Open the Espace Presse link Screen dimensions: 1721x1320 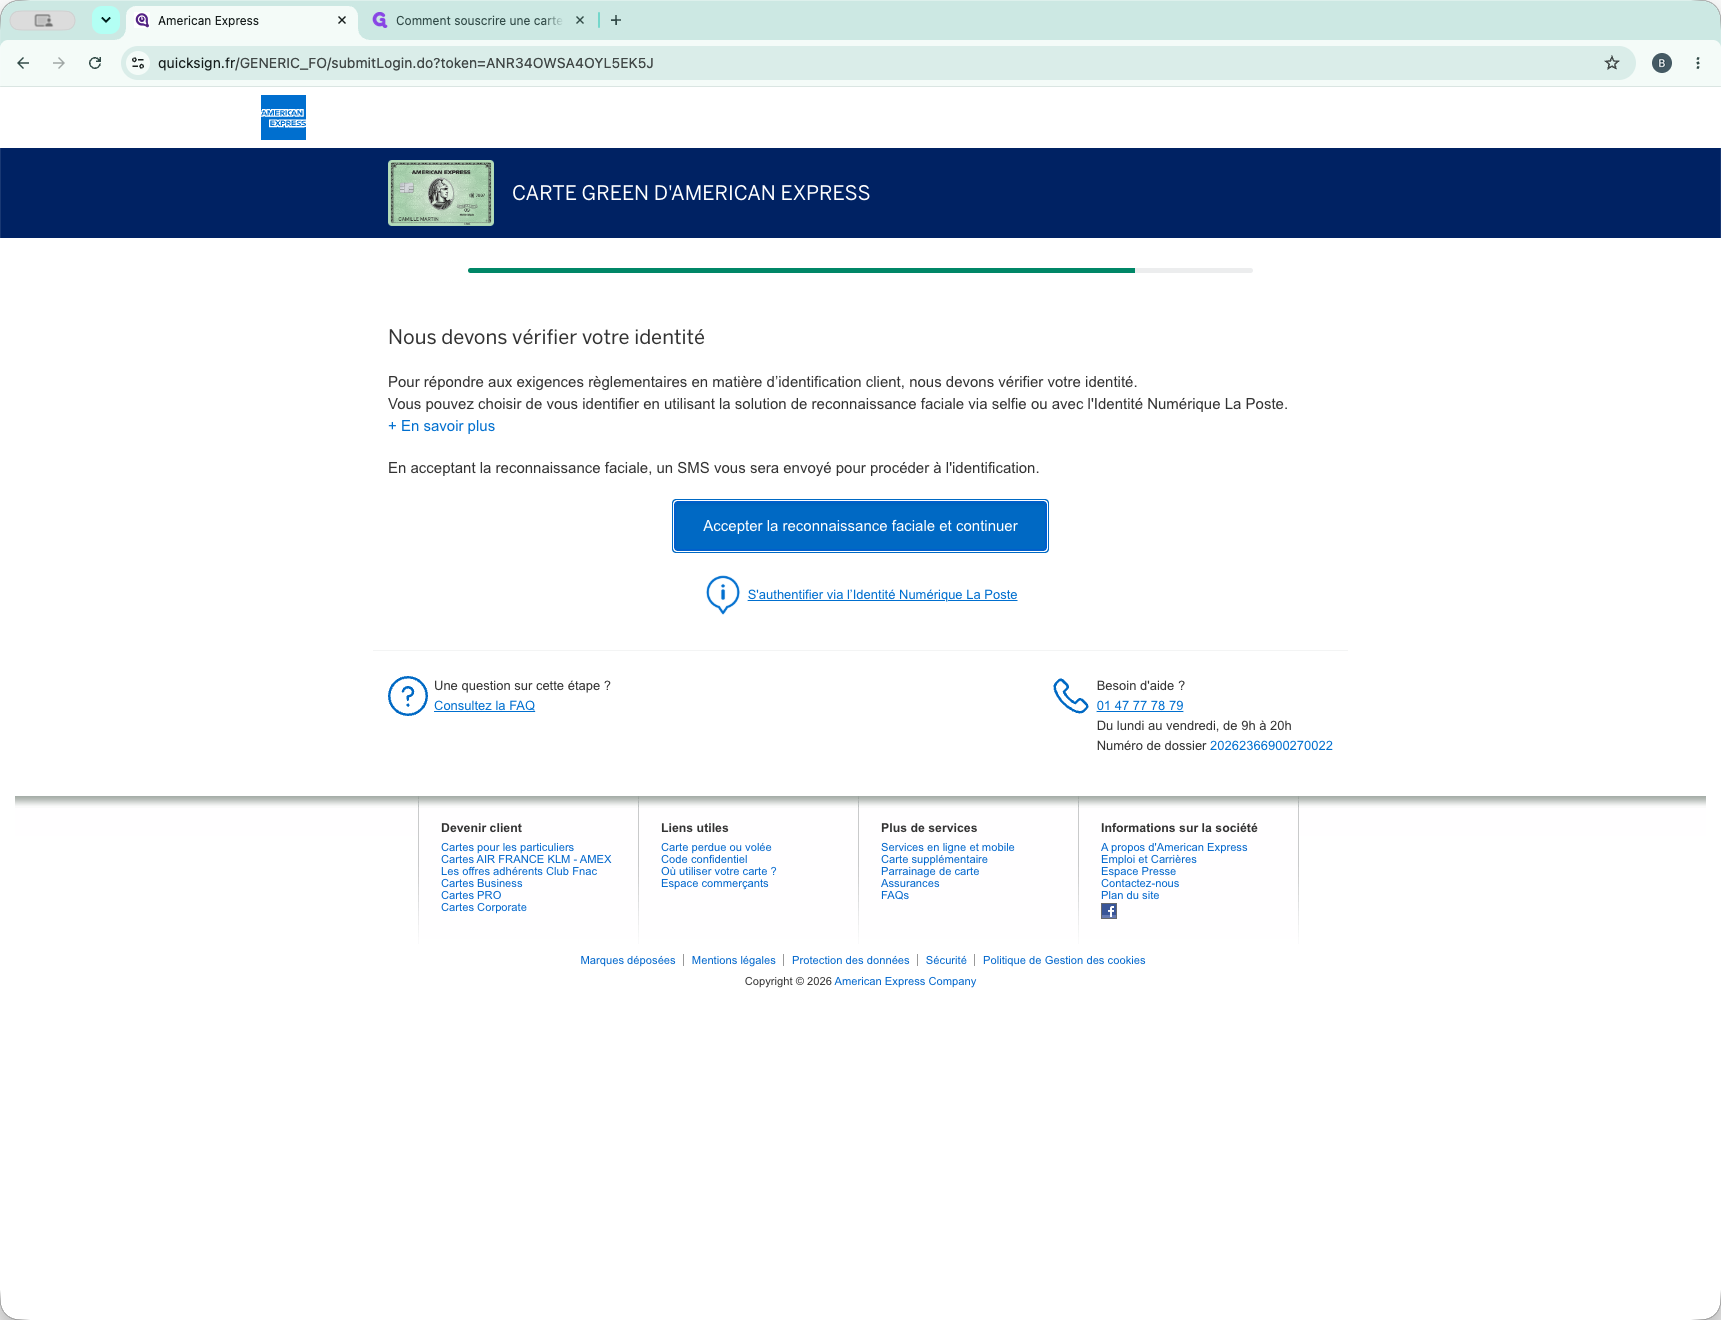pos(1138,871)
